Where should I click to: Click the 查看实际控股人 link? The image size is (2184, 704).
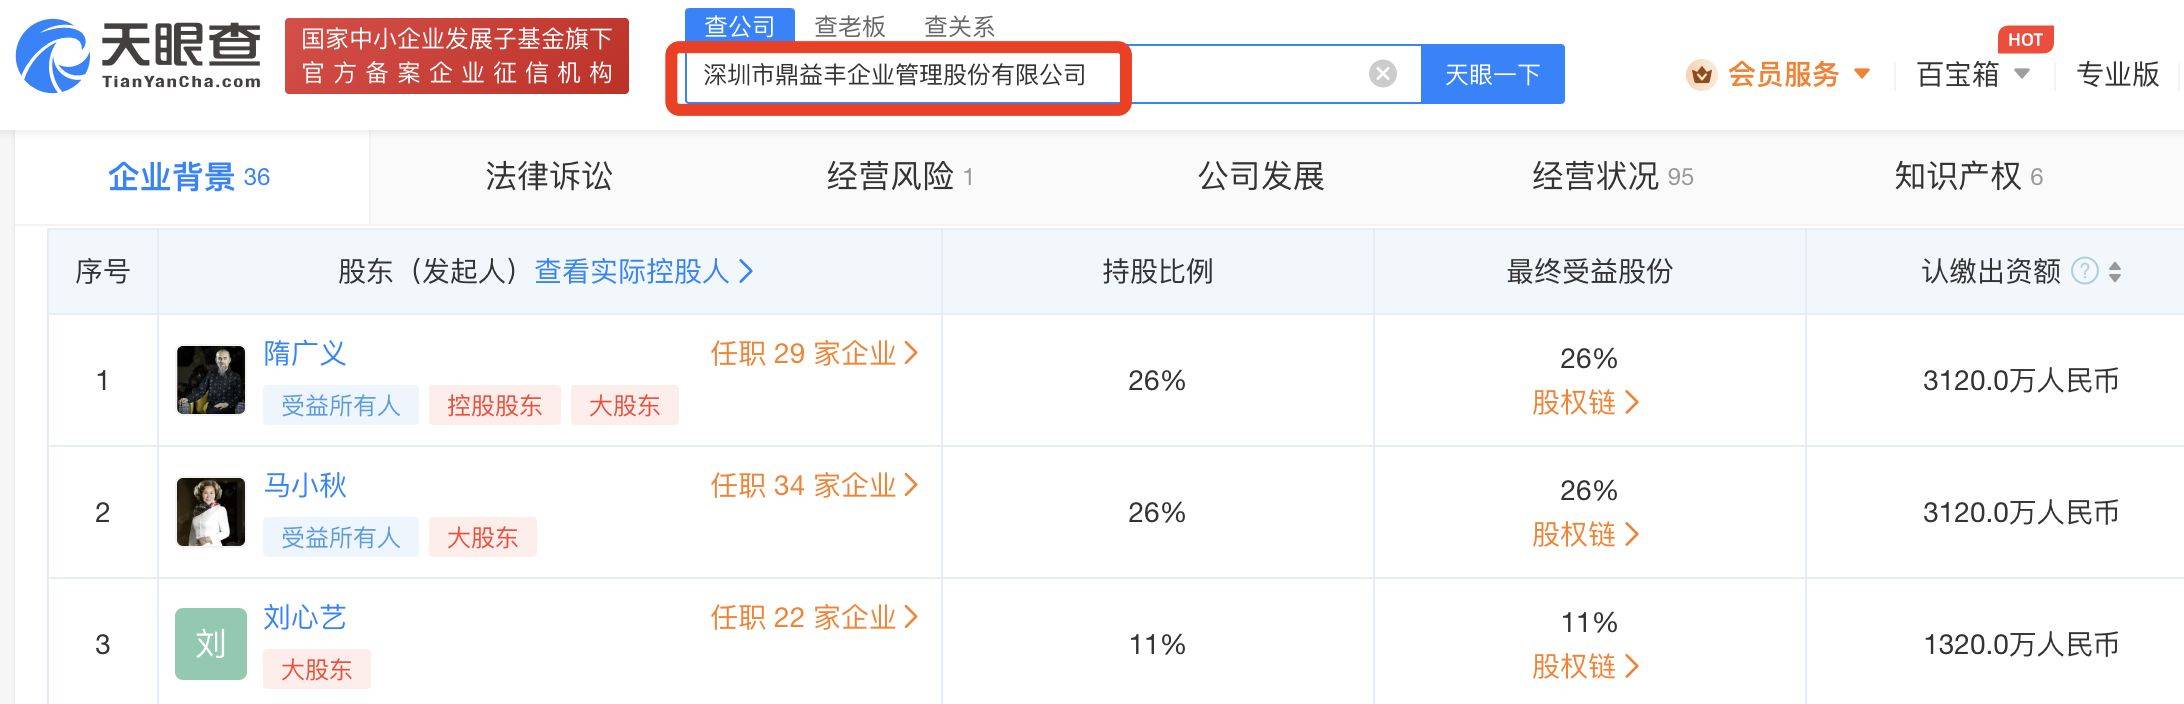coord(643,271)
